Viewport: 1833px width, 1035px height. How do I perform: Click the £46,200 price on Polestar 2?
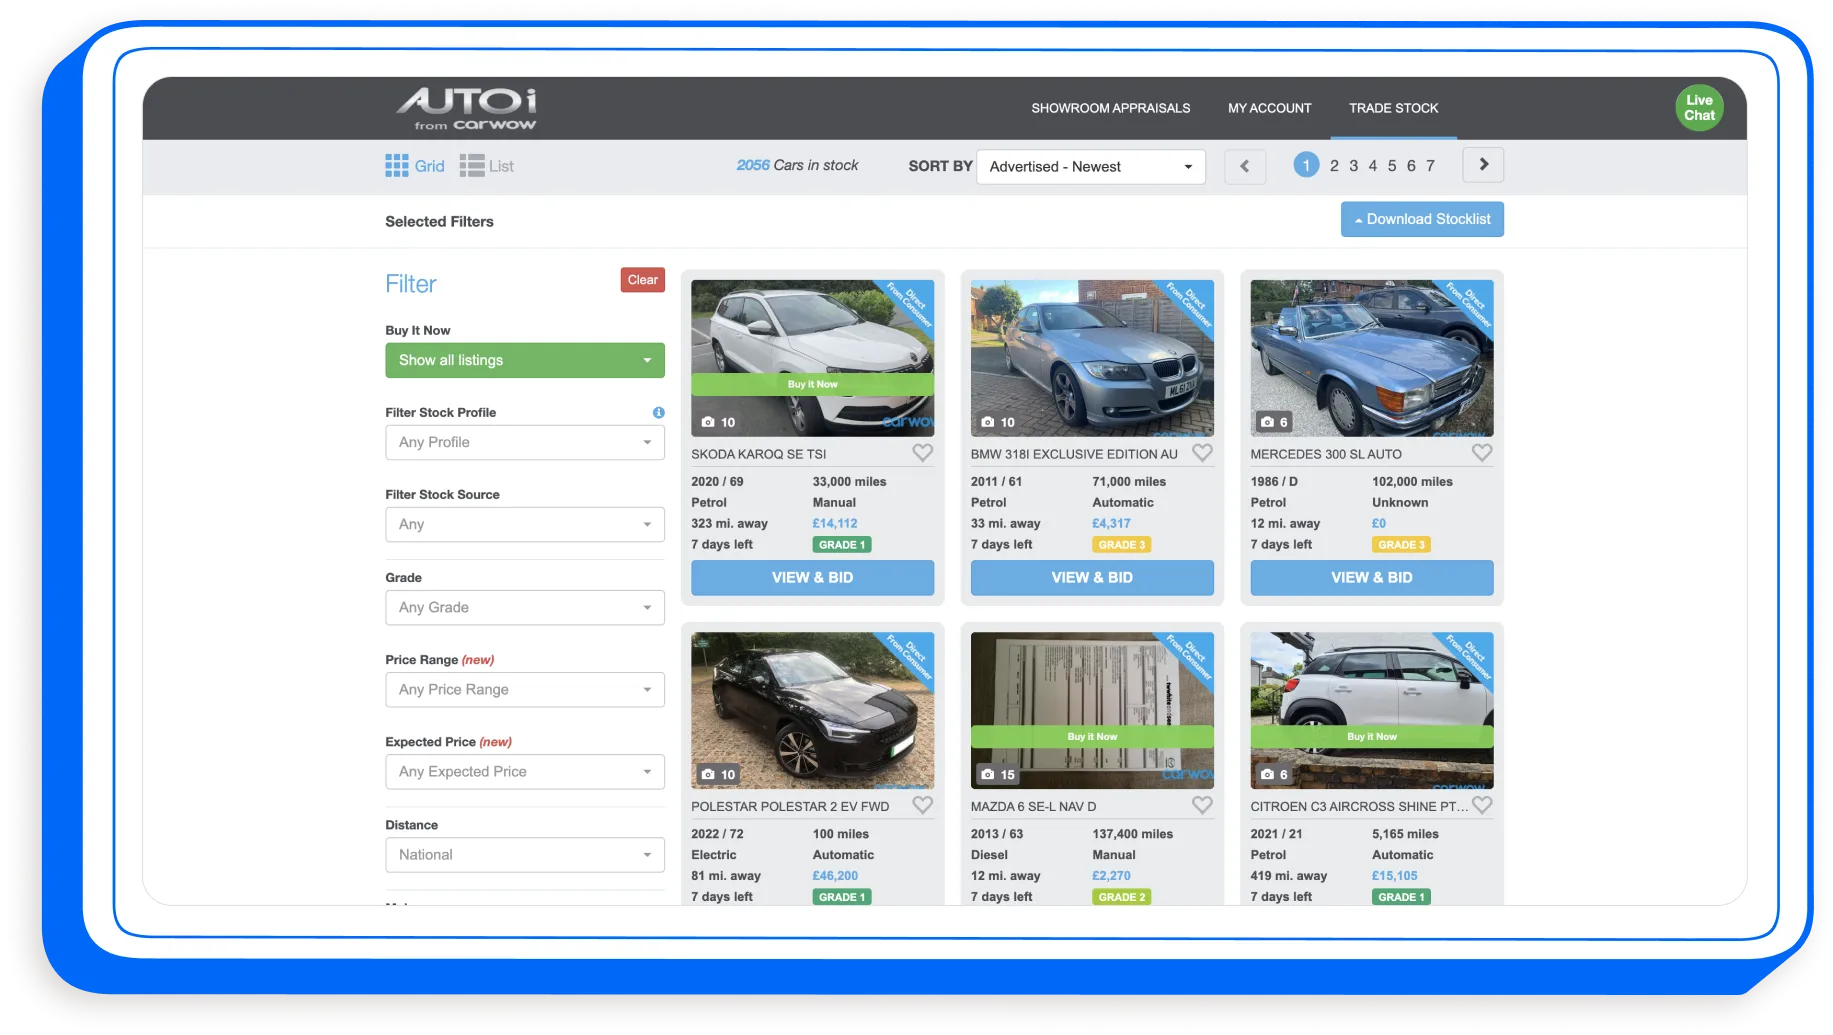tap(835, 875)
